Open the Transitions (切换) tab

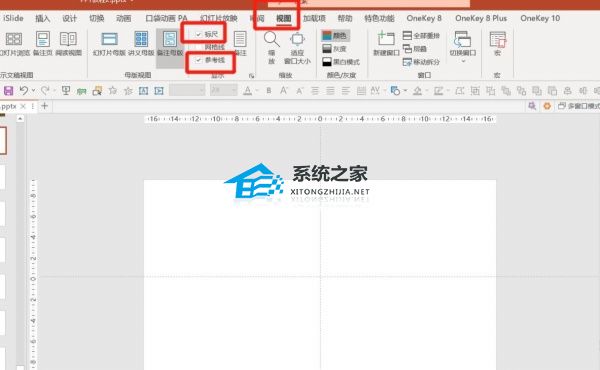tap(96, 18)
